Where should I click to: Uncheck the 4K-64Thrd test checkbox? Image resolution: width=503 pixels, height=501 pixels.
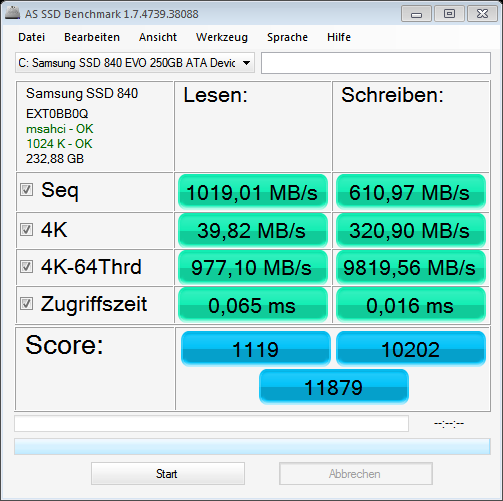26,266
